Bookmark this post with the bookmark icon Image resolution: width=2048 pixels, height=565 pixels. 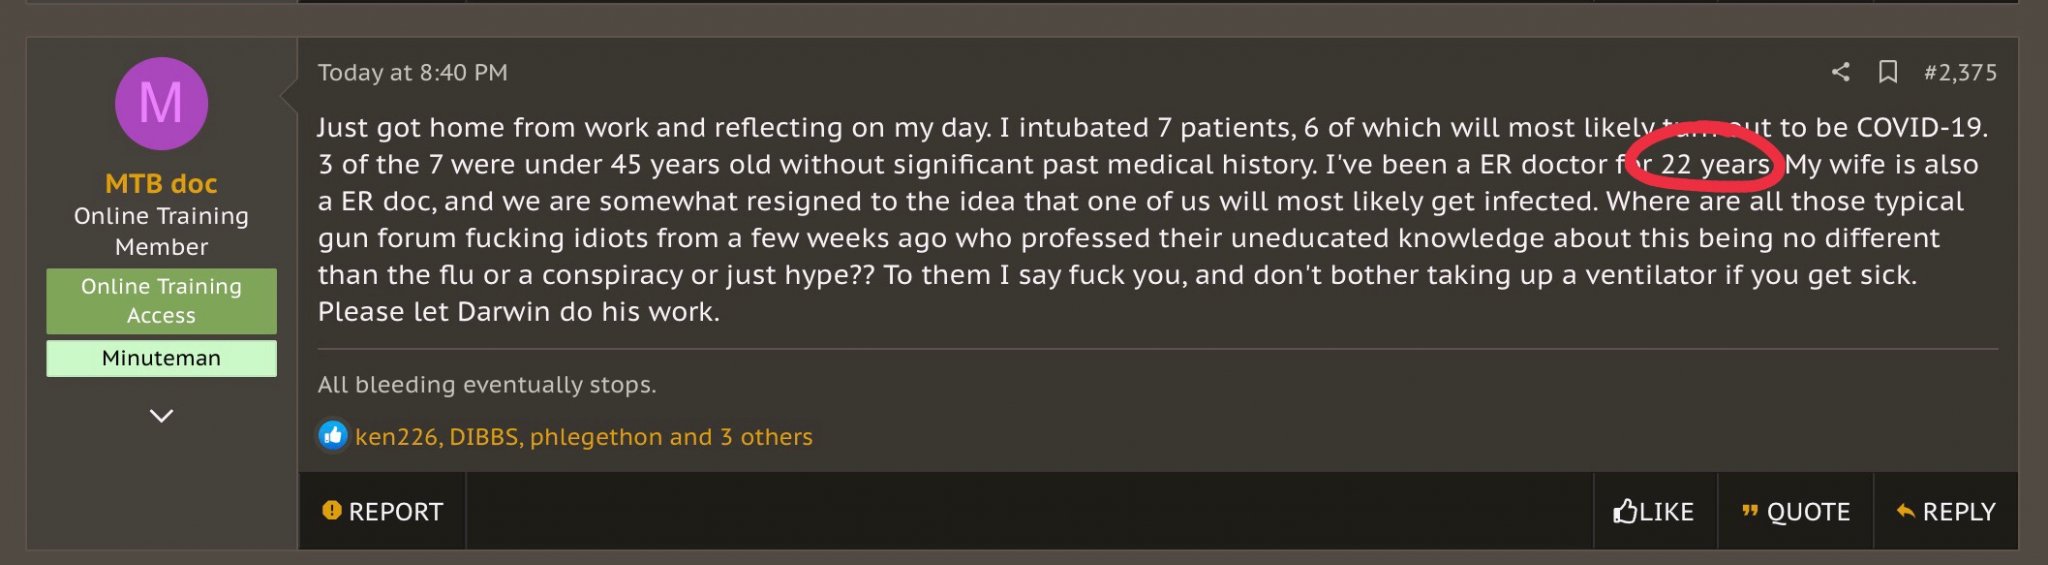1887,72
